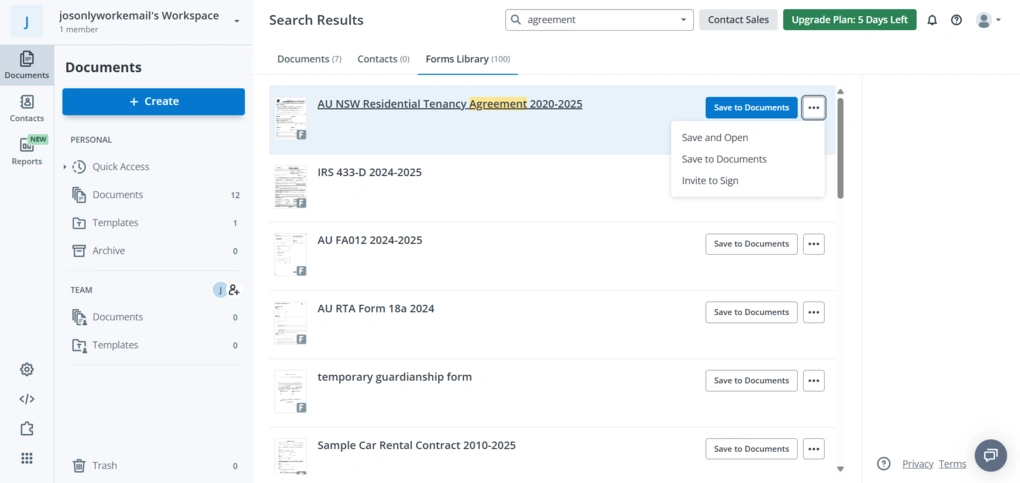The height and width of the screenshot is (483, 1020).
Task: Switch to the Documents (7) tab
Action: 309,59
